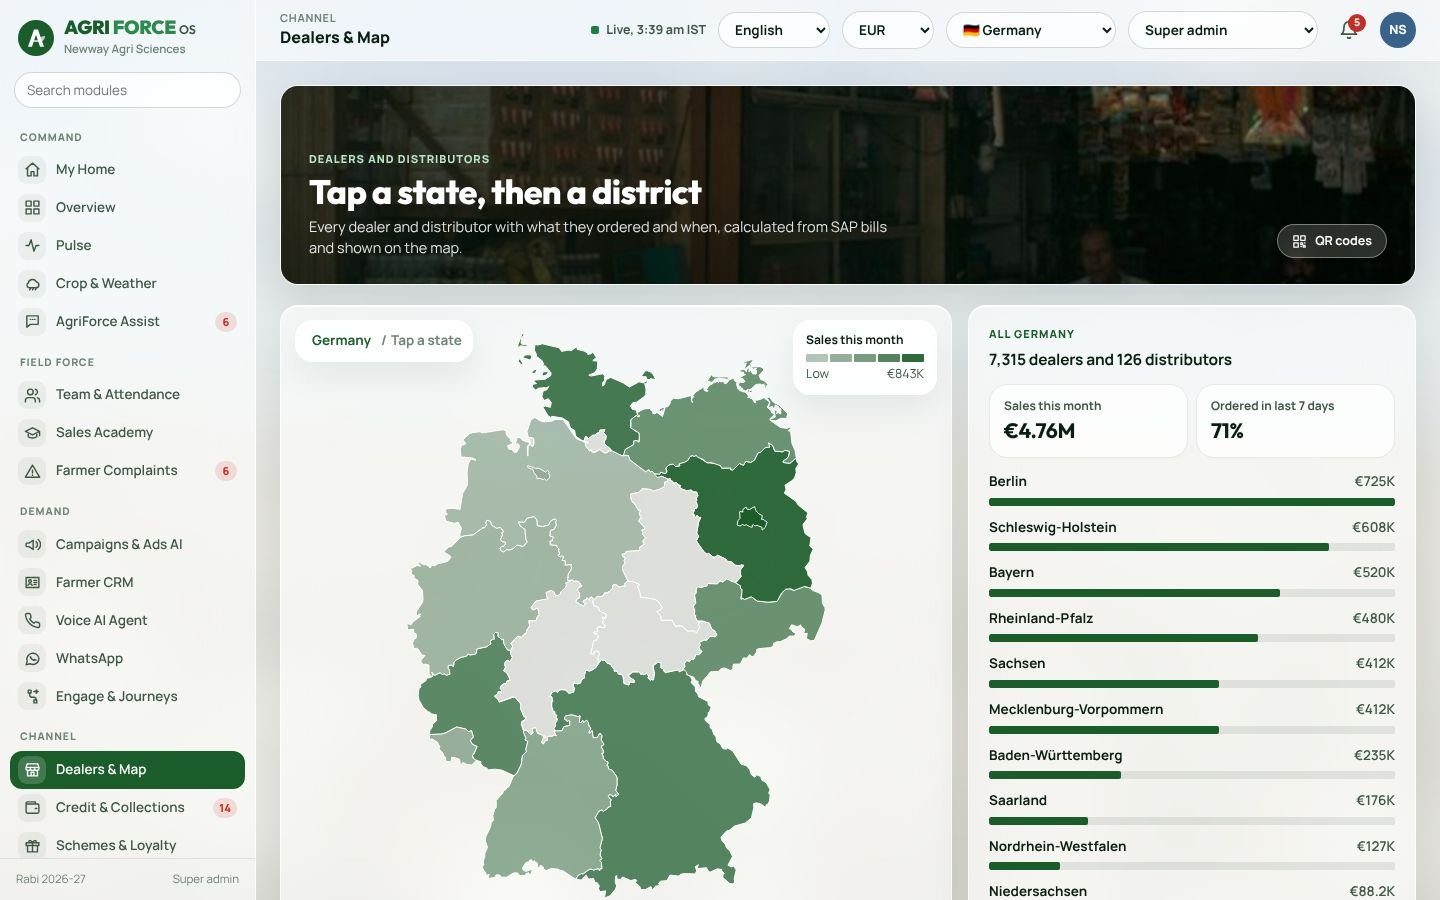This screenshot has height=900, width=1440.
Task: Click the Campaigns & Ads AI megaphone icon
Action: (x=33, y=544)
